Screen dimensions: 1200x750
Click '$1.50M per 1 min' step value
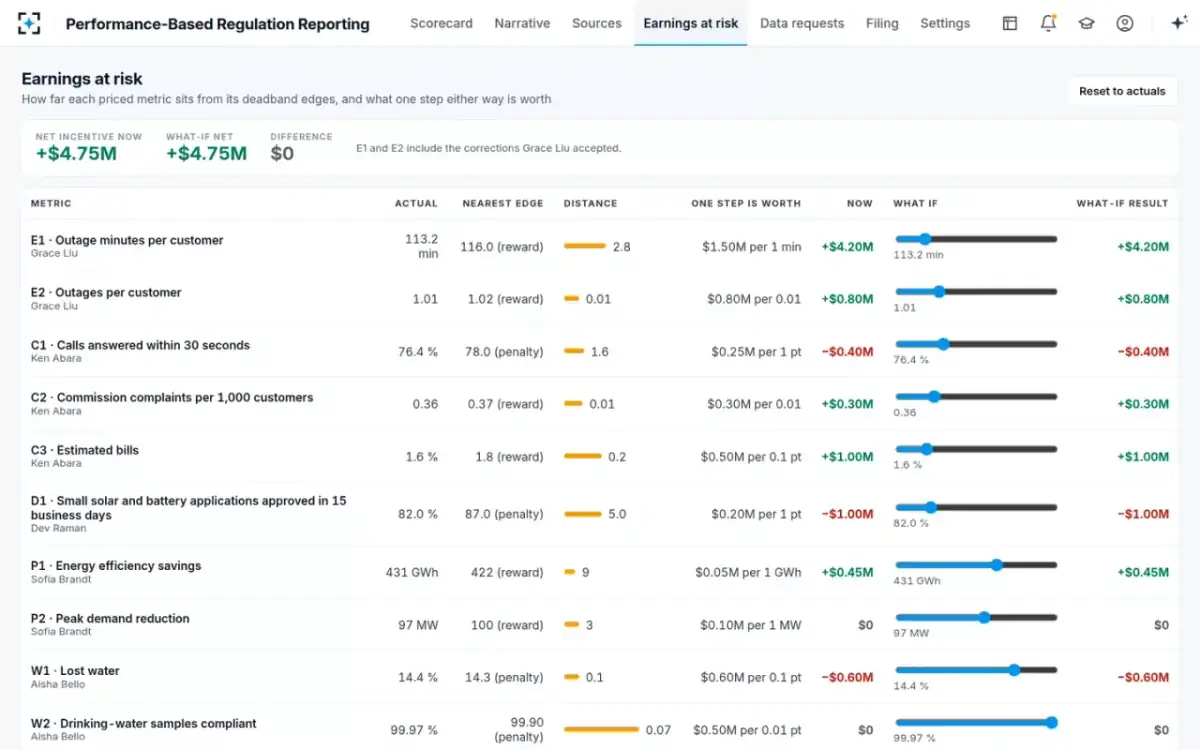[751, 247]
